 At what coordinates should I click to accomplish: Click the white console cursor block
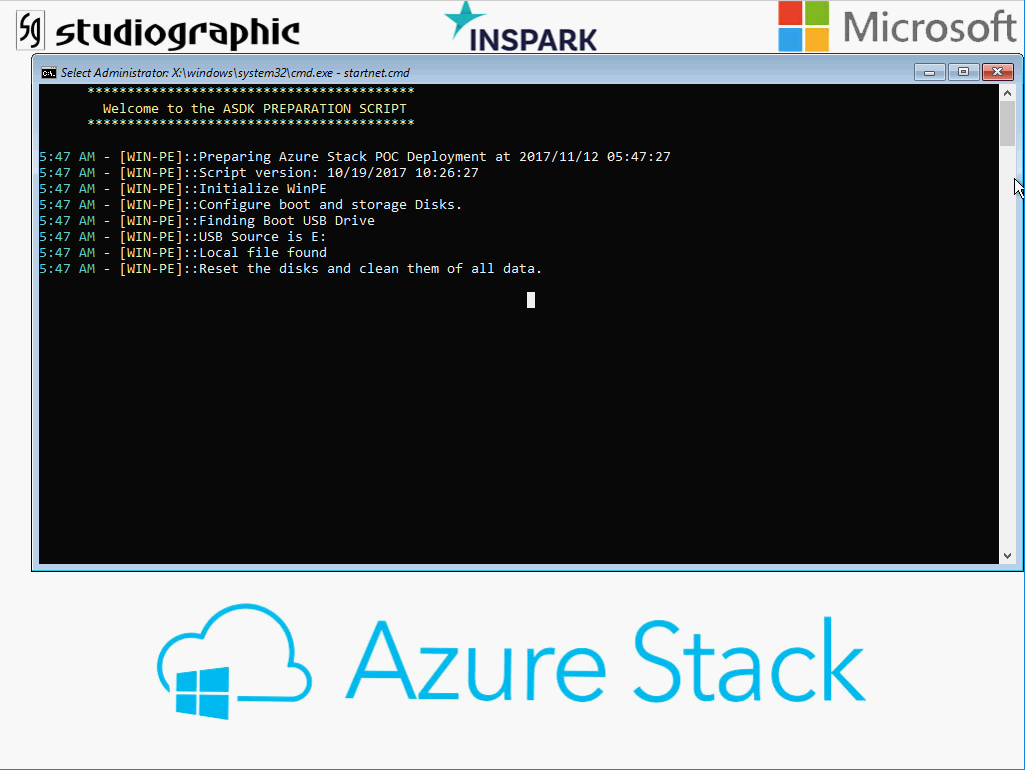(531, 300)
